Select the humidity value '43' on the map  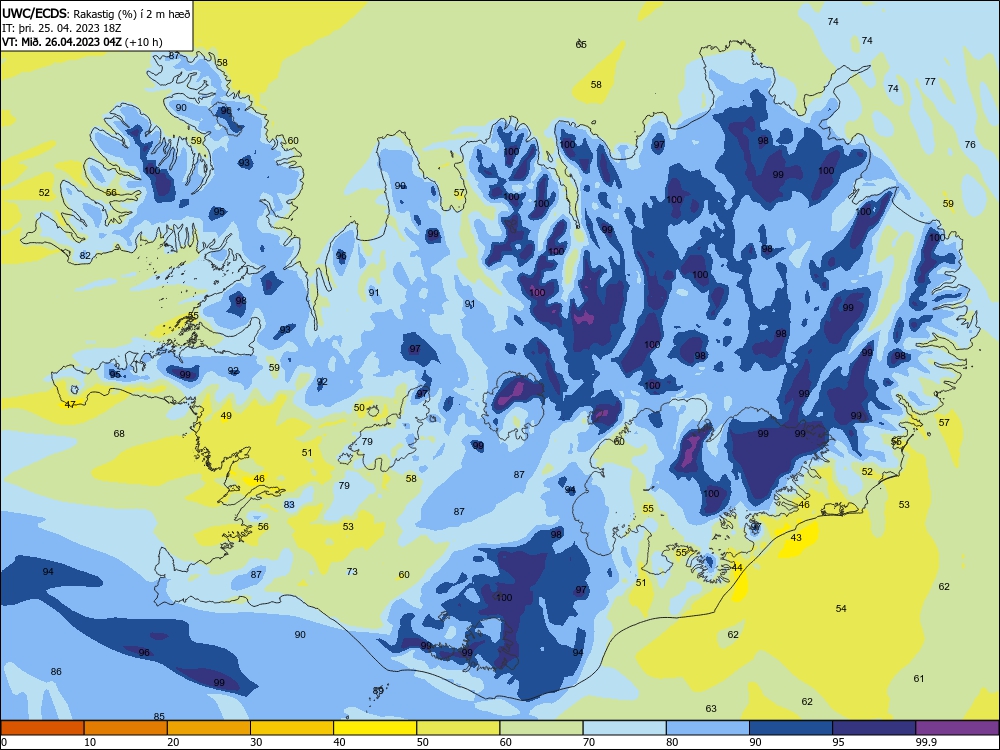[x=796, y=538]
